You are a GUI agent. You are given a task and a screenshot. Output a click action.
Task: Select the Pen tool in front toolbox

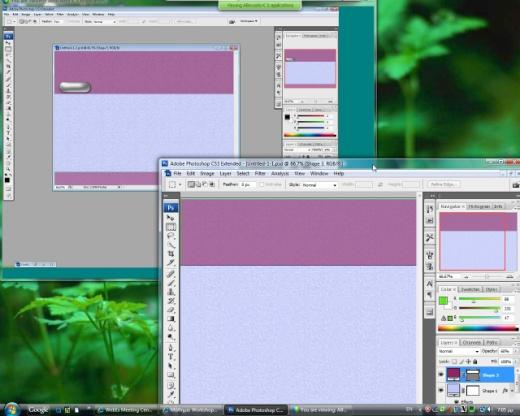coord(171,348)
